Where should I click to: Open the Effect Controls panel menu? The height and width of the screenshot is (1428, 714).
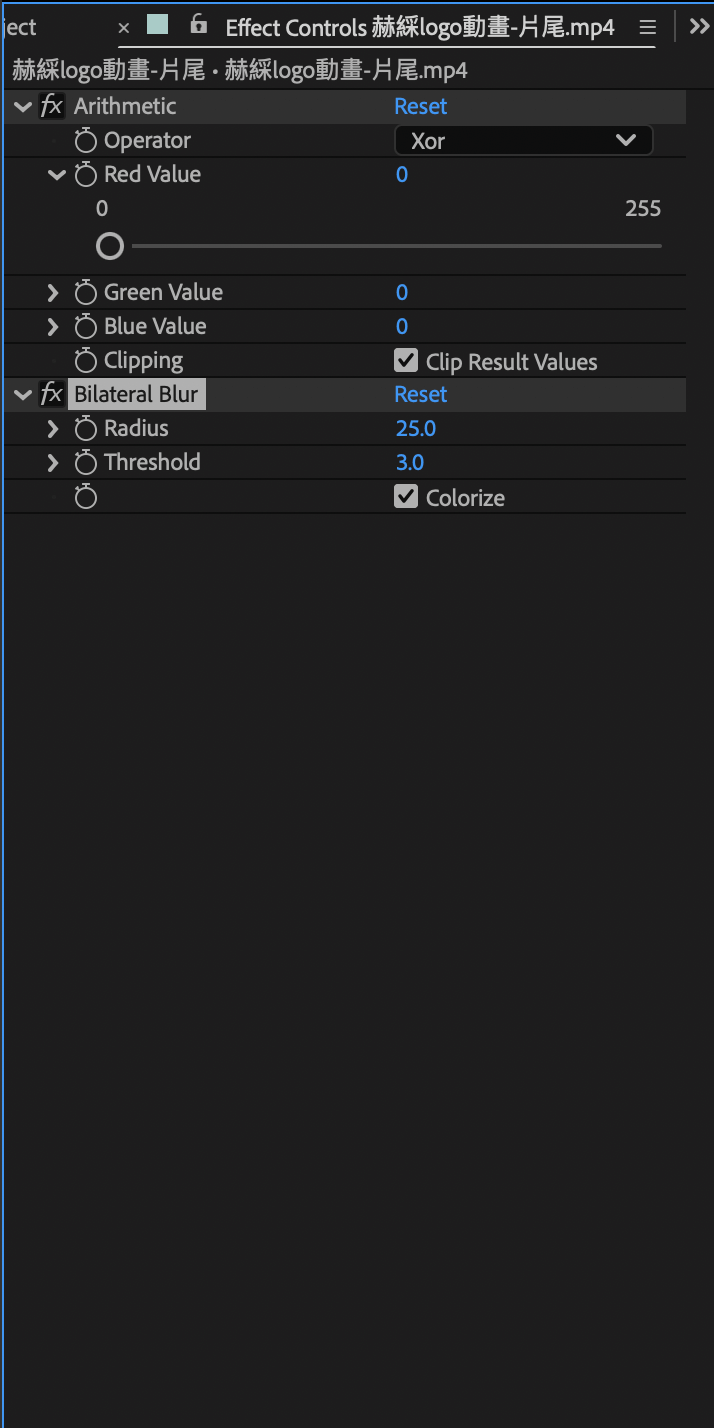pyautogui.click(x=648, y=27)
